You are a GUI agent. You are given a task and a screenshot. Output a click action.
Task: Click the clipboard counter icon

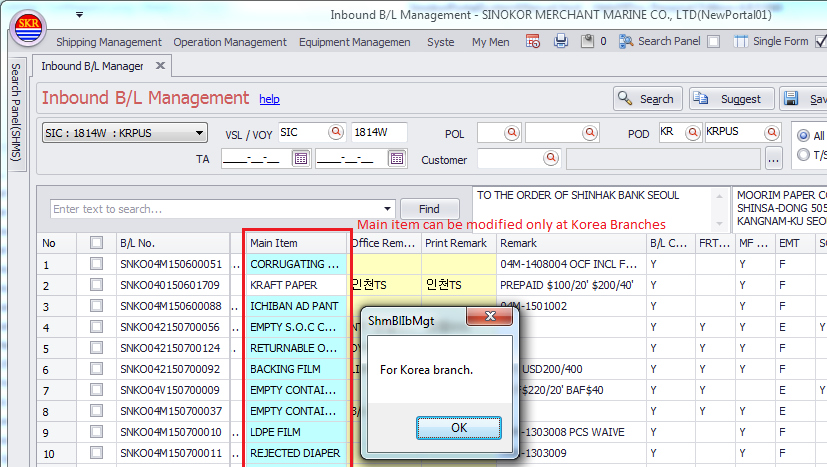click(x=588, y=41)
